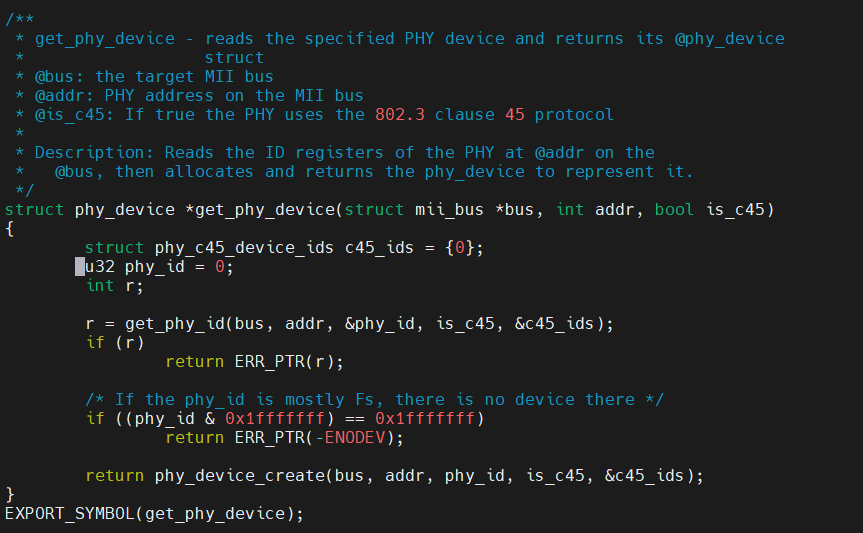Click the "int r;" declaration line
Viewport: 863px width, 533px height.
(114, 286)
